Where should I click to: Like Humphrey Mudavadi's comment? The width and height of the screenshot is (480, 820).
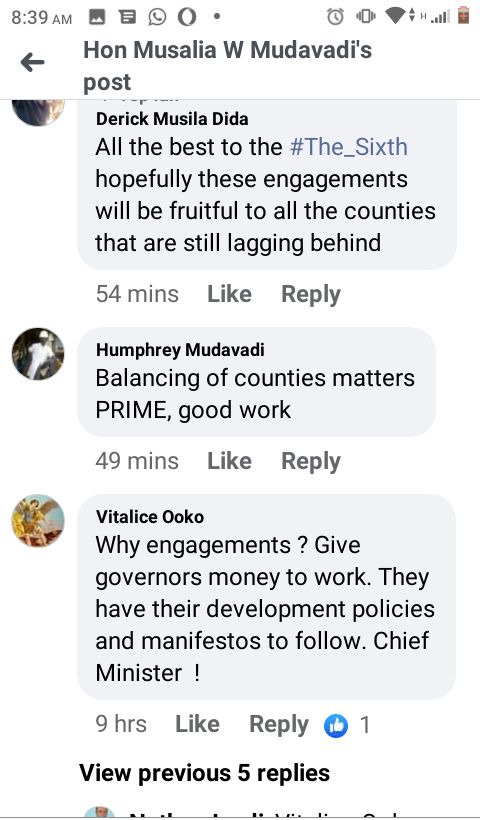point(230,461)
